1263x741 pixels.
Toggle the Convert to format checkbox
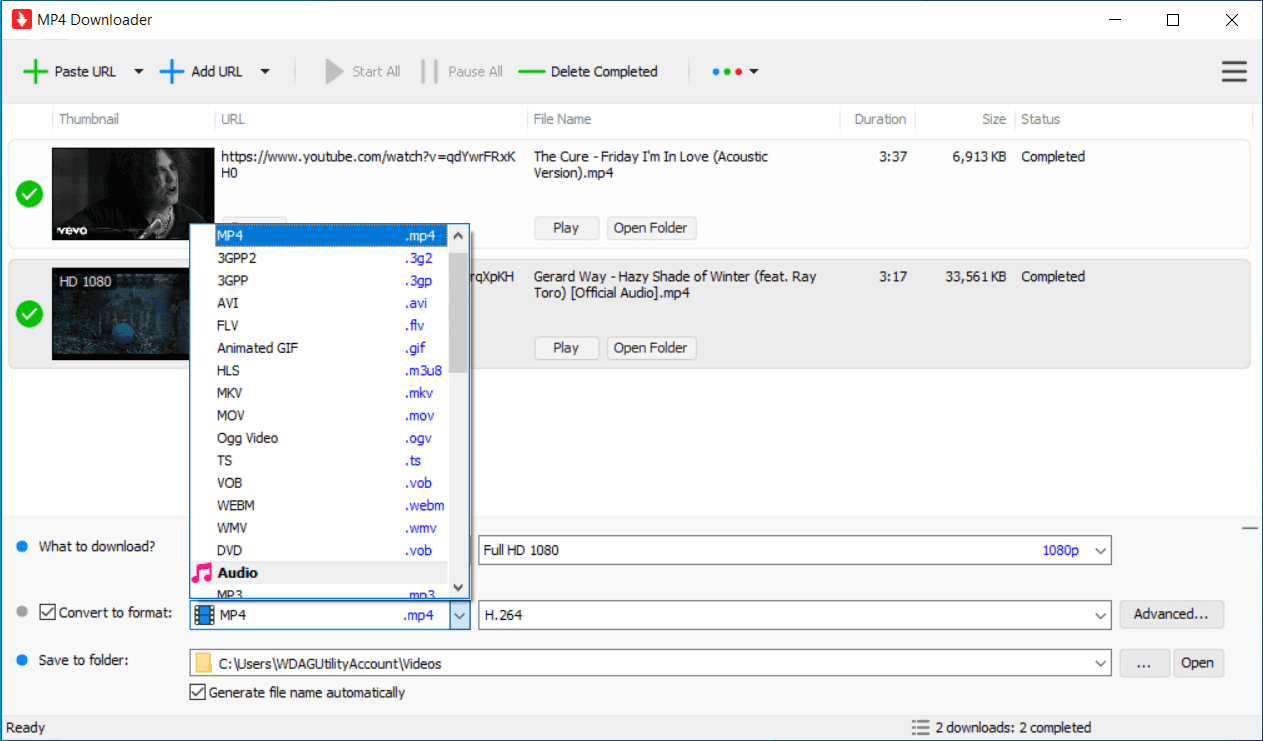pyautogui.click(x=47, y=612)
